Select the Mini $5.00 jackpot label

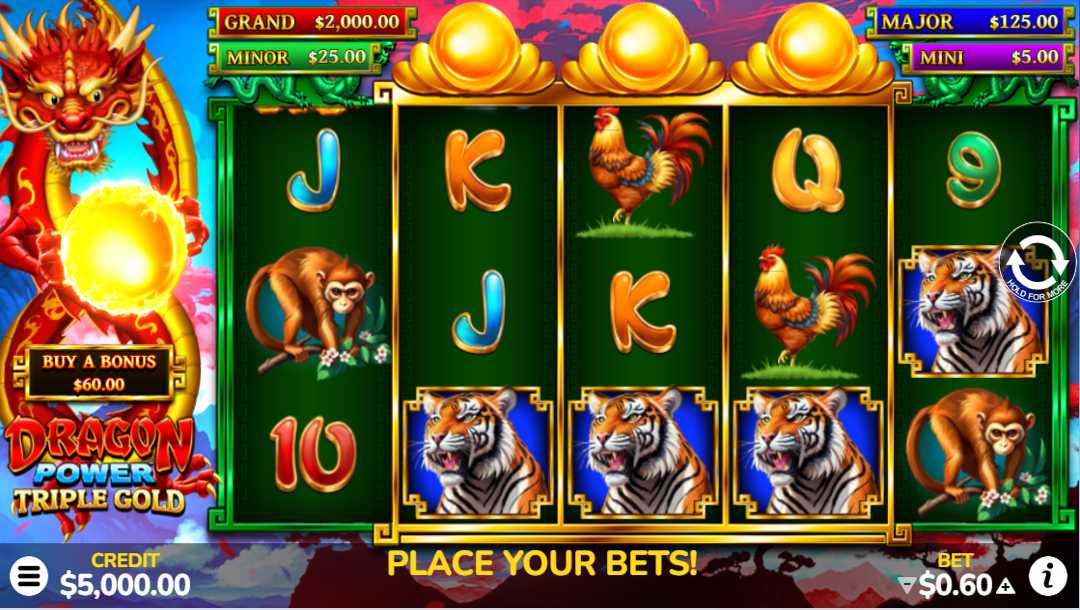tap(988, 57)
